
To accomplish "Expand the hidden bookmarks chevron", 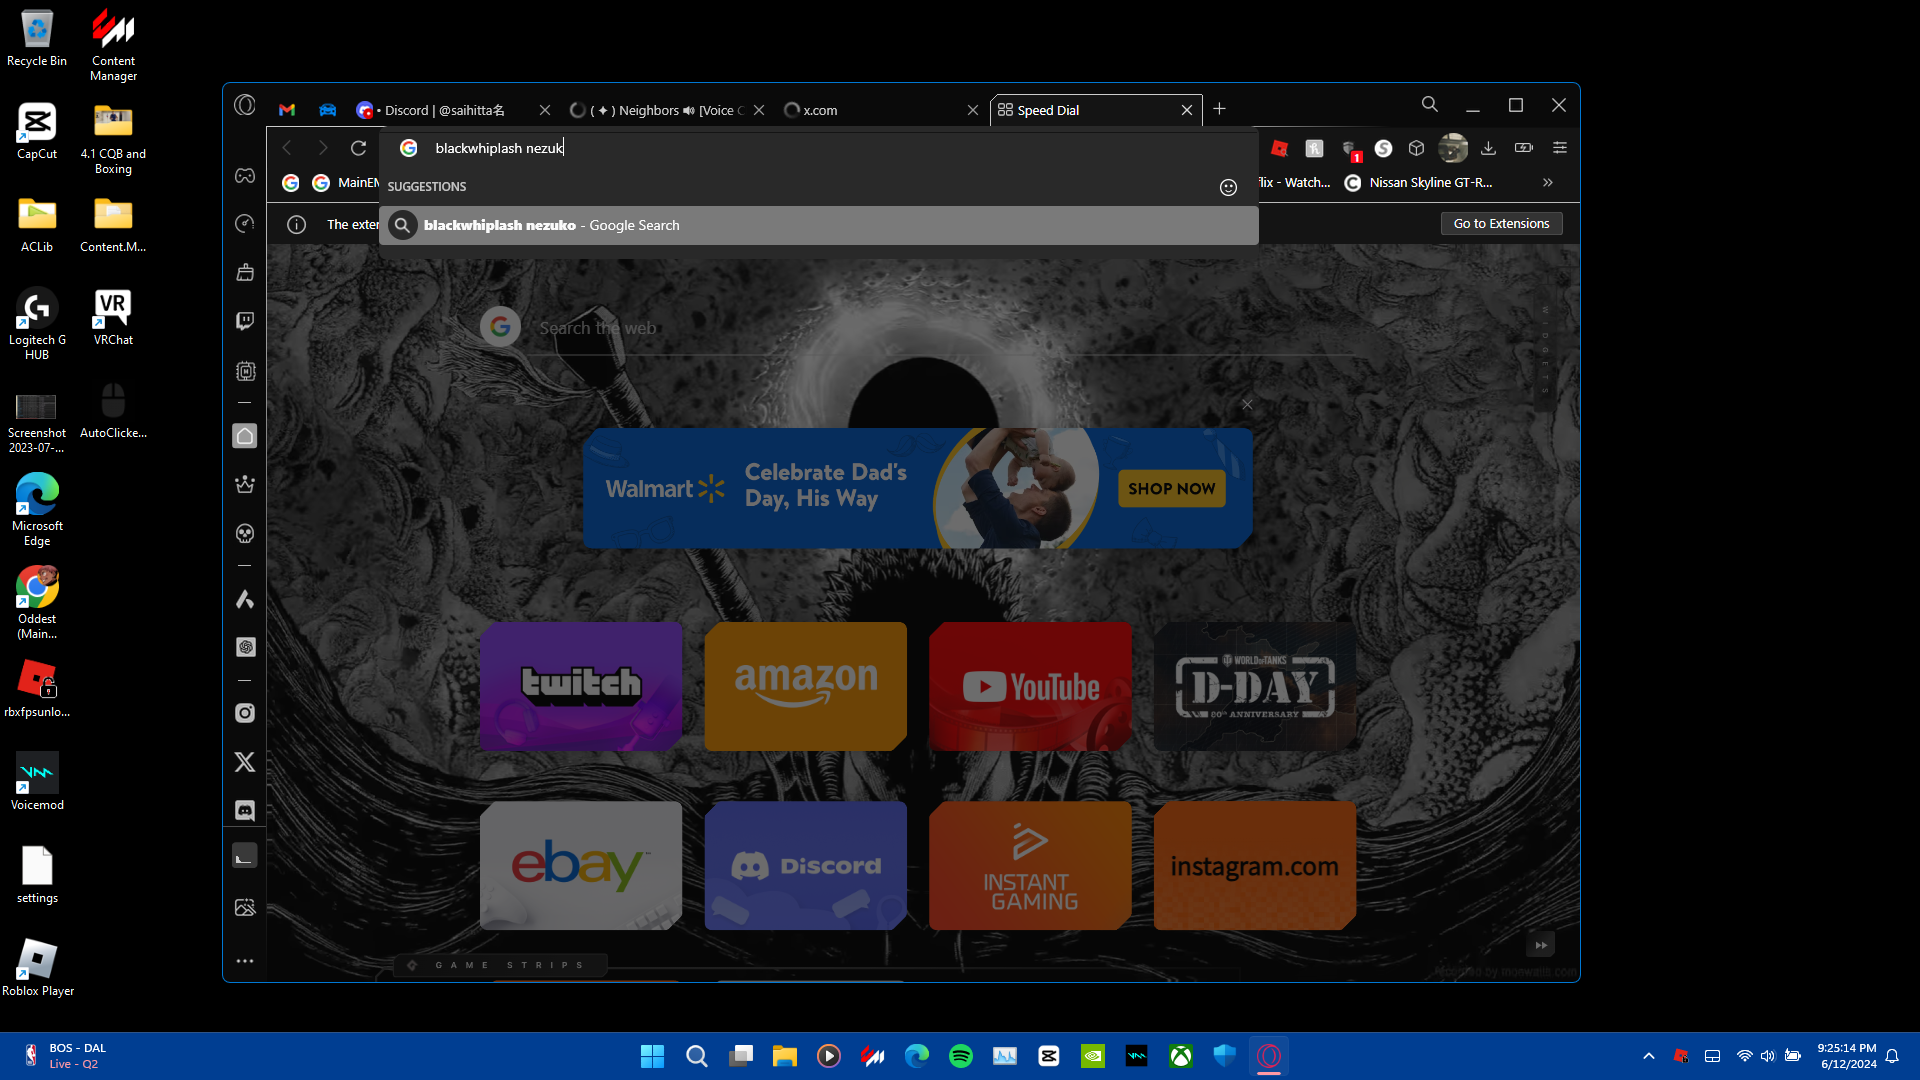I will click(1547, 182).
